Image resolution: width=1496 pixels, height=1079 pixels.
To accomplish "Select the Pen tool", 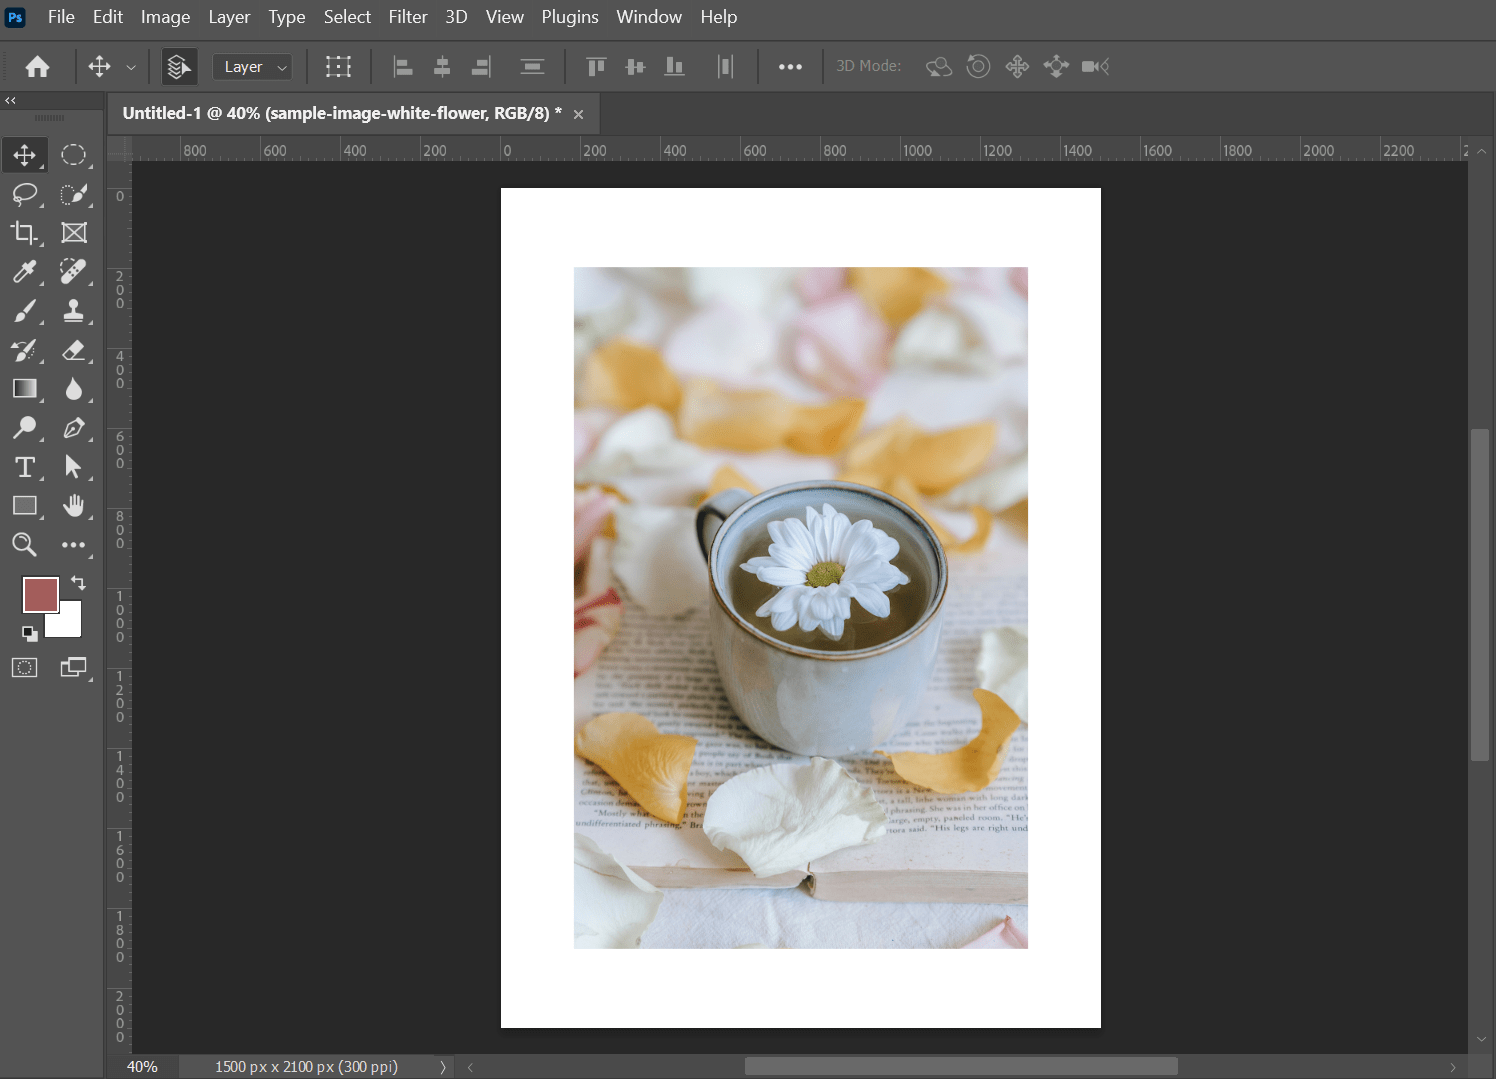I will click(x=75, y=428).
